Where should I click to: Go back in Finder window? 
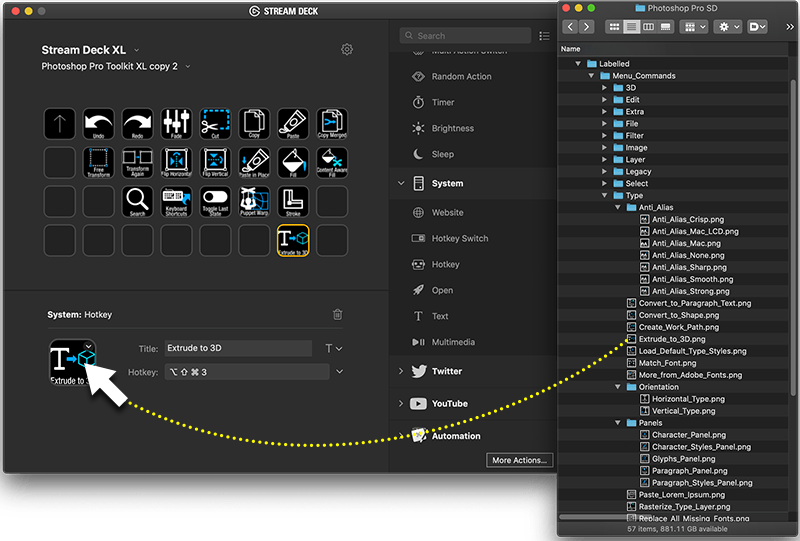point(570,27)
